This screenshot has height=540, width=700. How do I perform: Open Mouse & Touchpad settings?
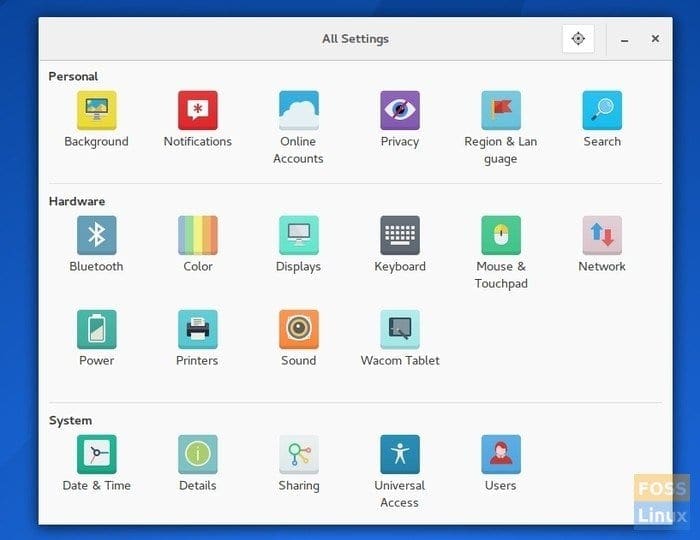(x=501, y=235)
